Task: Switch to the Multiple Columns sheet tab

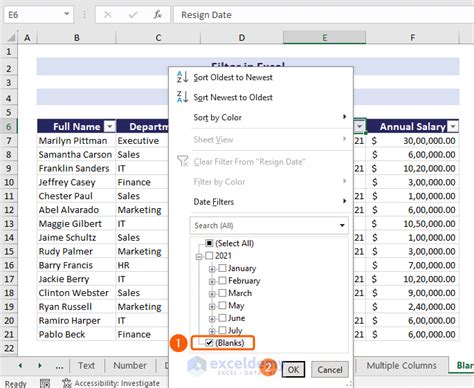Action: [401, 366]
